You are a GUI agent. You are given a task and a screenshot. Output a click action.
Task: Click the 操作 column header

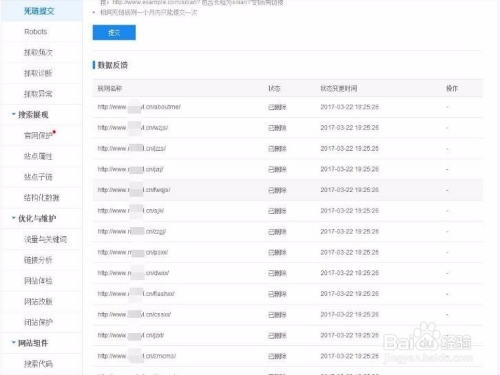coord(452,88)
